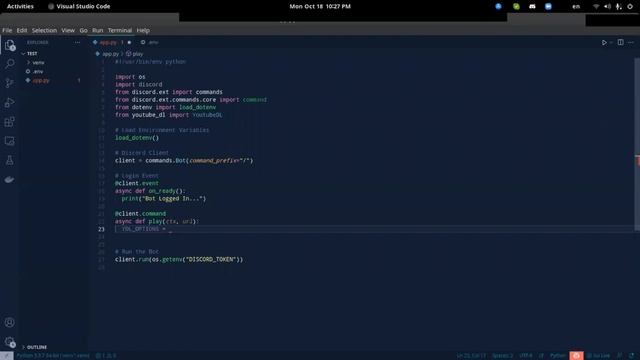Click the errors and warnings status item
The width and height of the screenshot is (640, 360).
[106, 356]
